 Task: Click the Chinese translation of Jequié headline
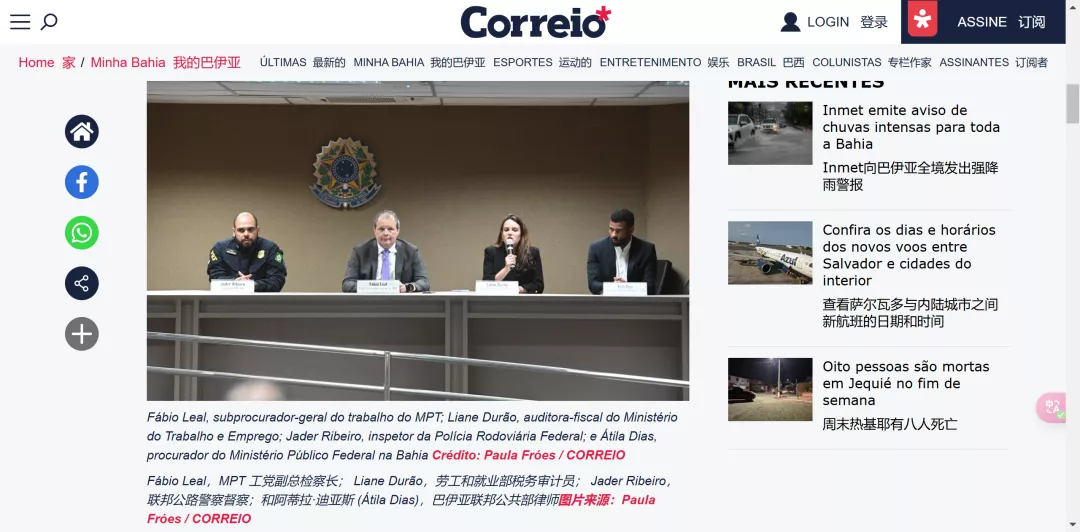[x=890, y=424]
